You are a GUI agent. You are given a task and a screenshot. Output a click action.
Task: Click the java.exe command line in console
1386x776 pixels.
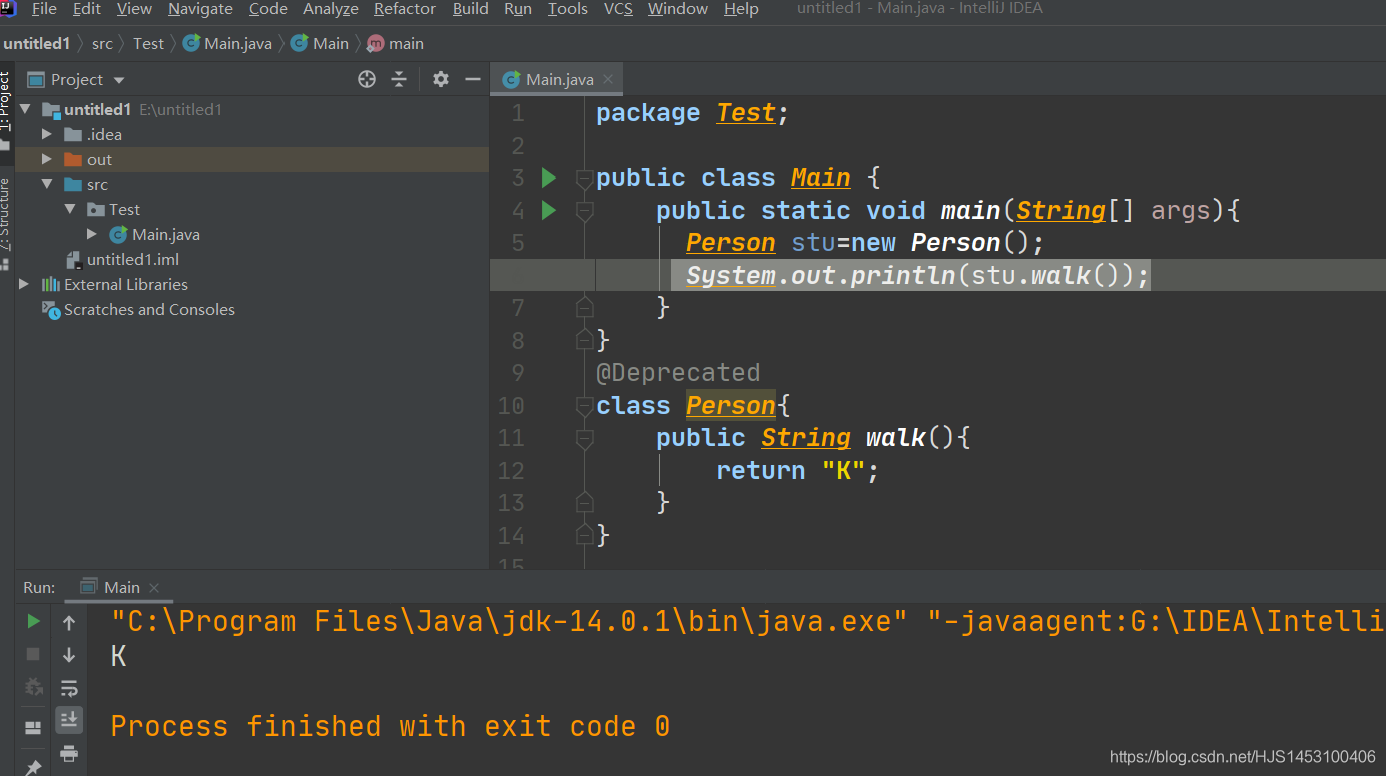pyautogui.click(x=748, y=622)
